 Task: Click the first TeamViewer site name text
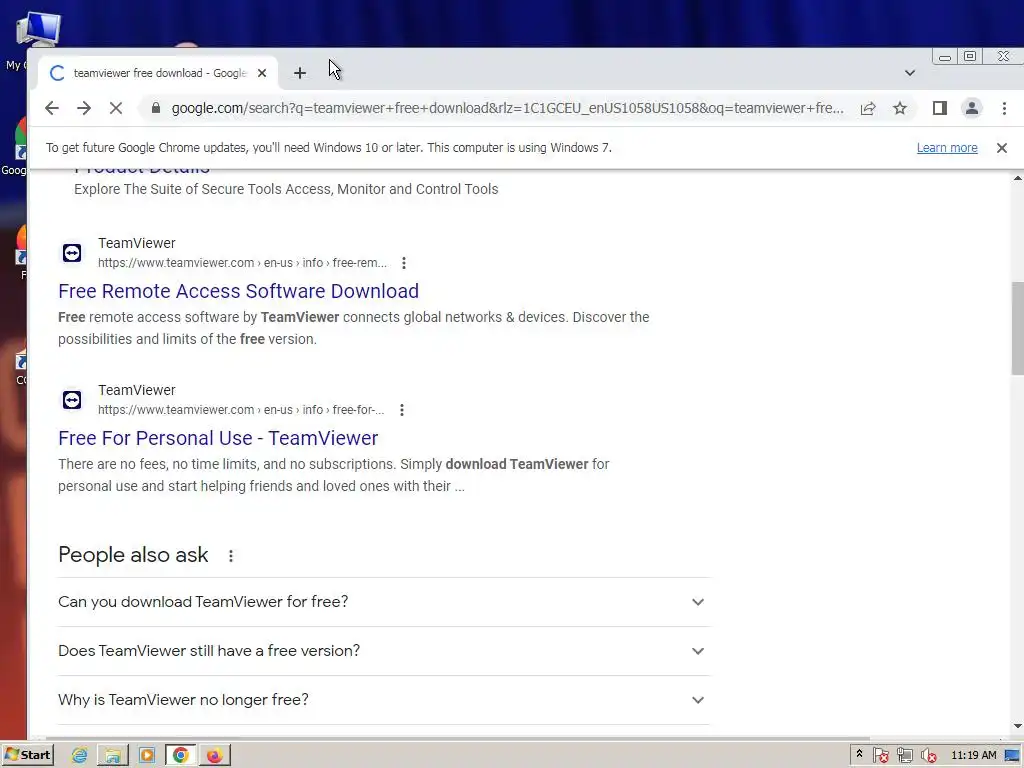[x=136, y=244]
